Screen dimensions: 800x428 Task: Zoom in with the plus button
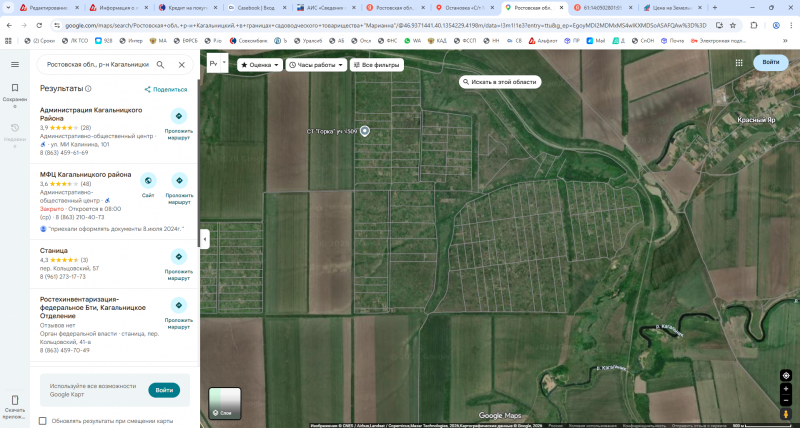786,389
